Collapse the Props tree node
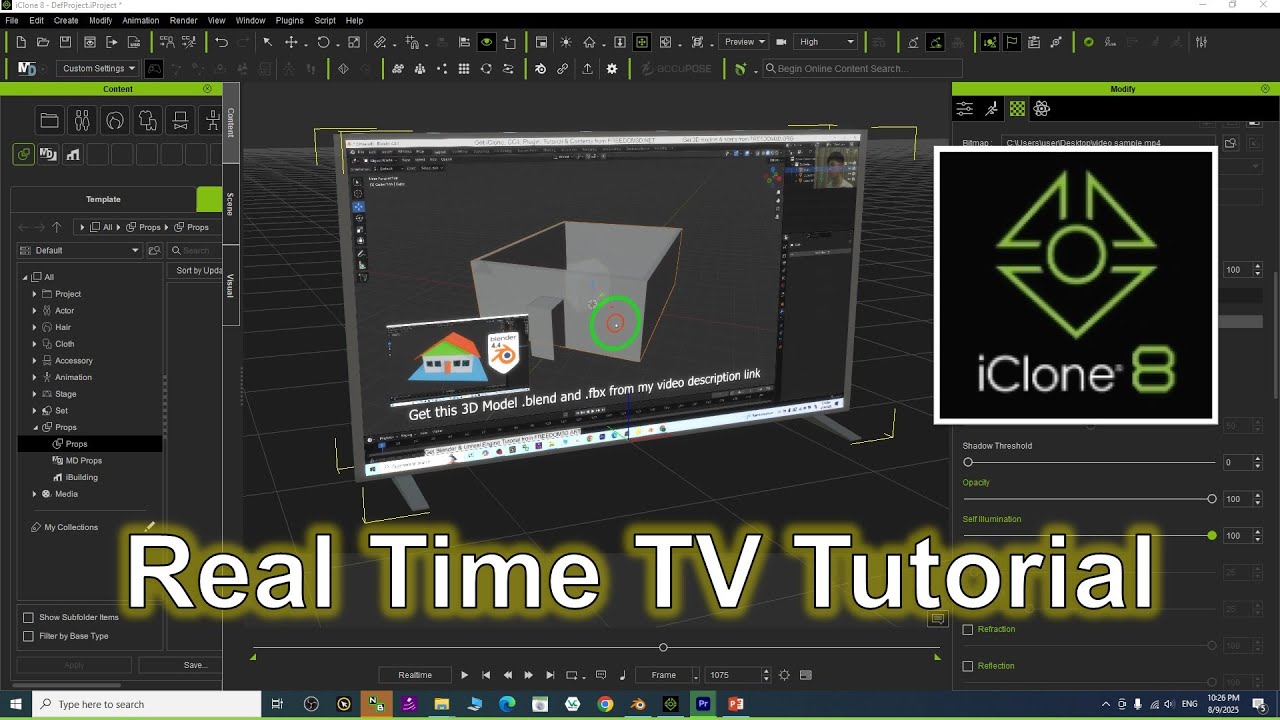This screenshot has width=1280, height=720. [x=34, y=427]
